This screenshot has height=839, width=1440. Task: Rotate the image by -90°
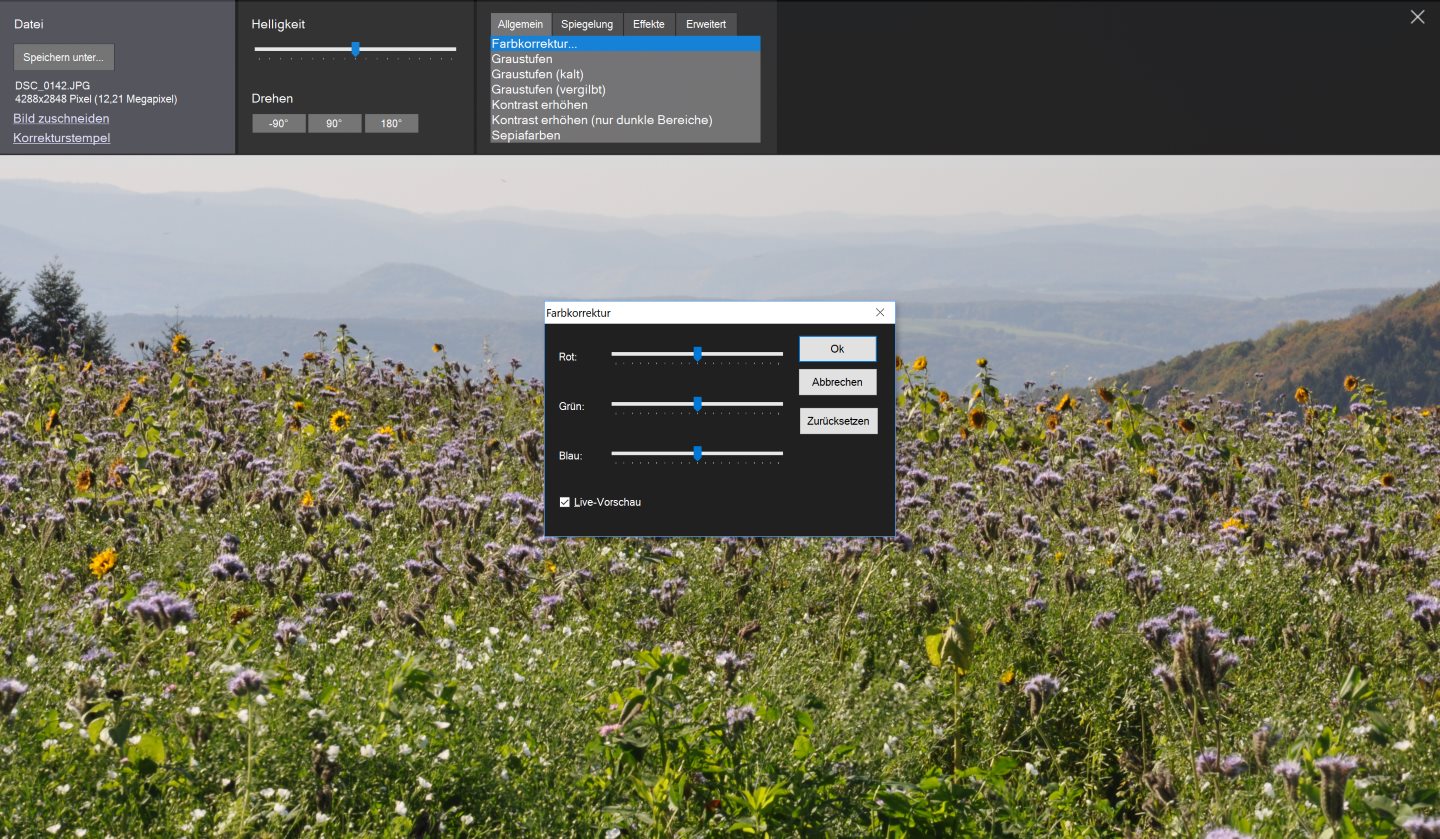click(x=279, y=124)
